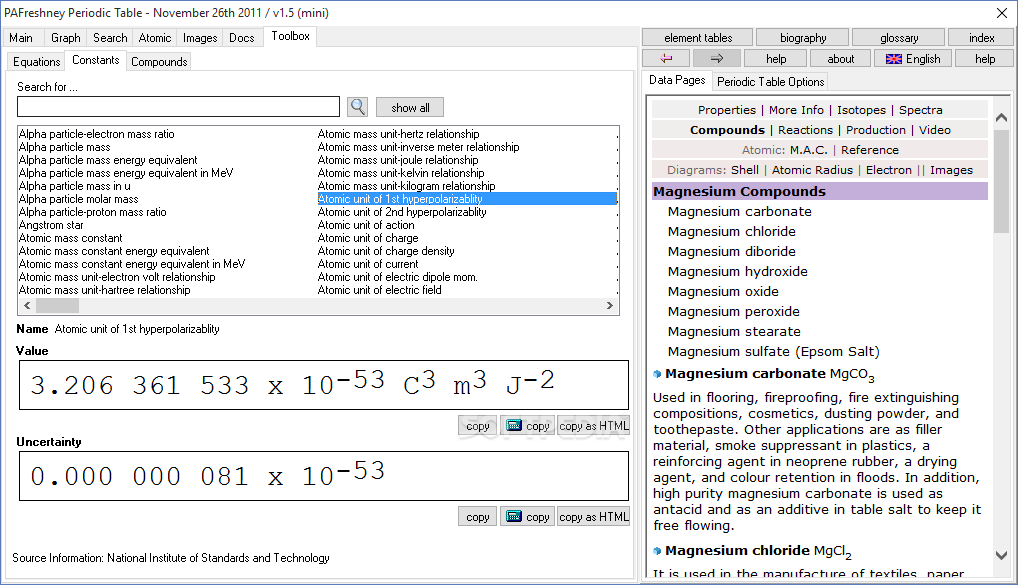This screenshot has height=585, width=1018.
Task: Select Atomic unit of 2nd hyperpolarizablity
Action: coord(402,212)
